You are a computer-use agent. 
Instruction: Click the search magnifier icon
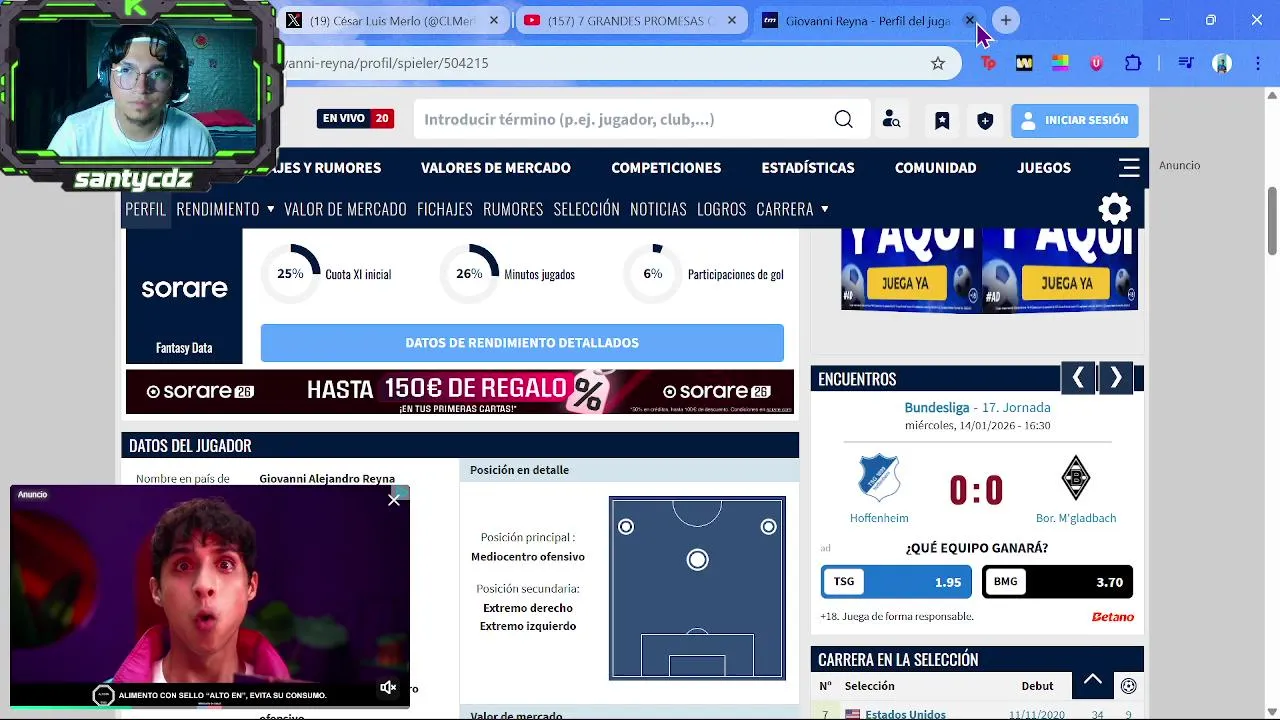pos(843,120)
